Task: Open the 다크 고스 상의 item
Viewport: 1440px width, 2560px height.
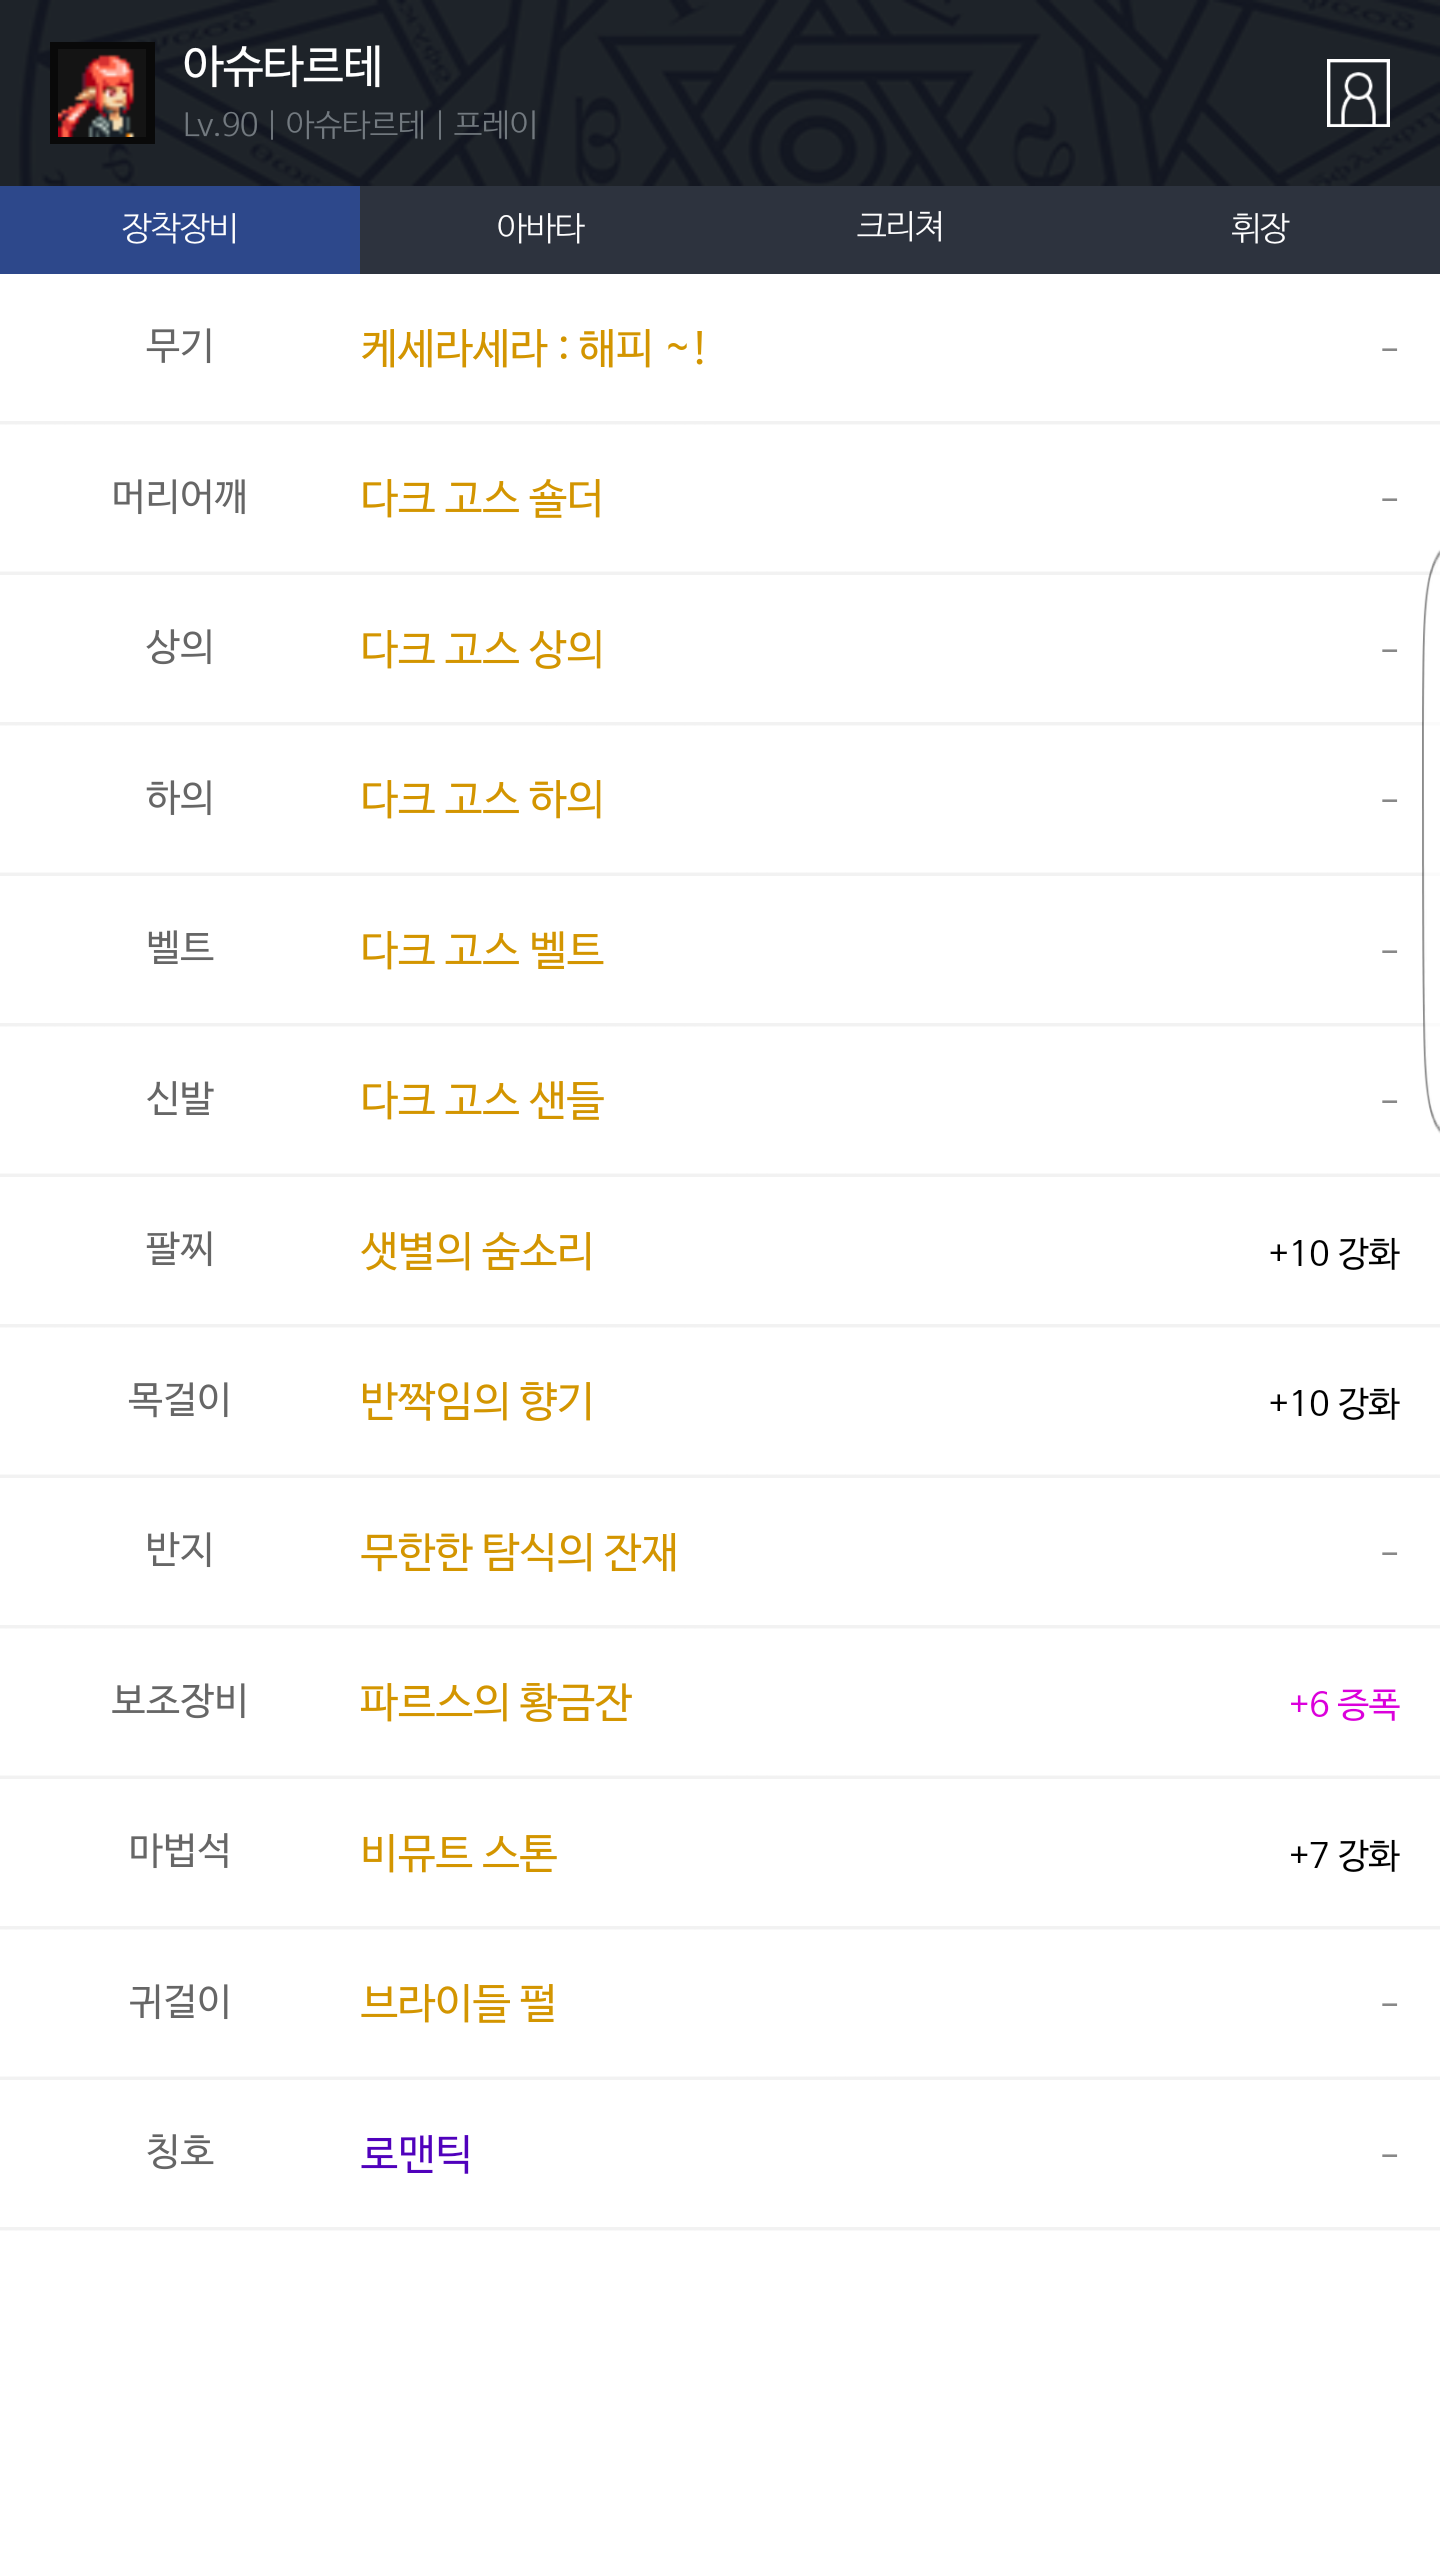Action: tap(481, 649)
